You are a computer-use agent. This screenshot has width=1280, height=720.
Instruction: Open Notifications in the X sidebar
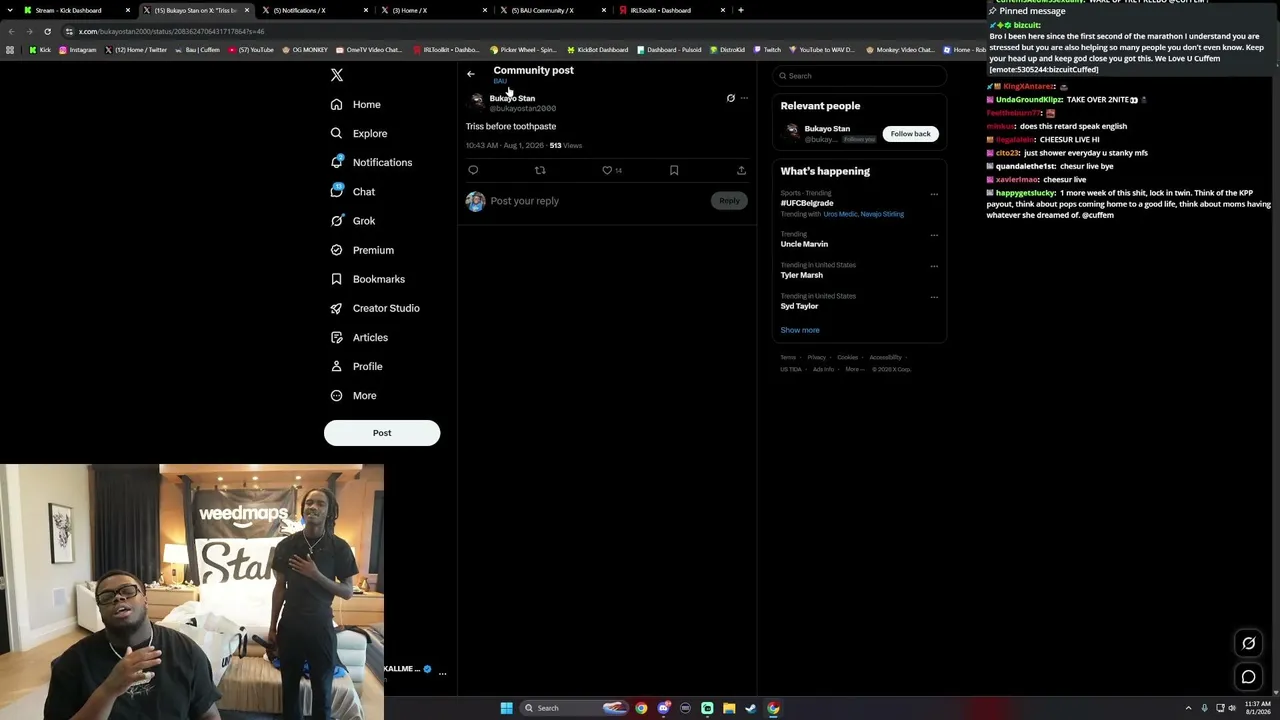(371, 162)
